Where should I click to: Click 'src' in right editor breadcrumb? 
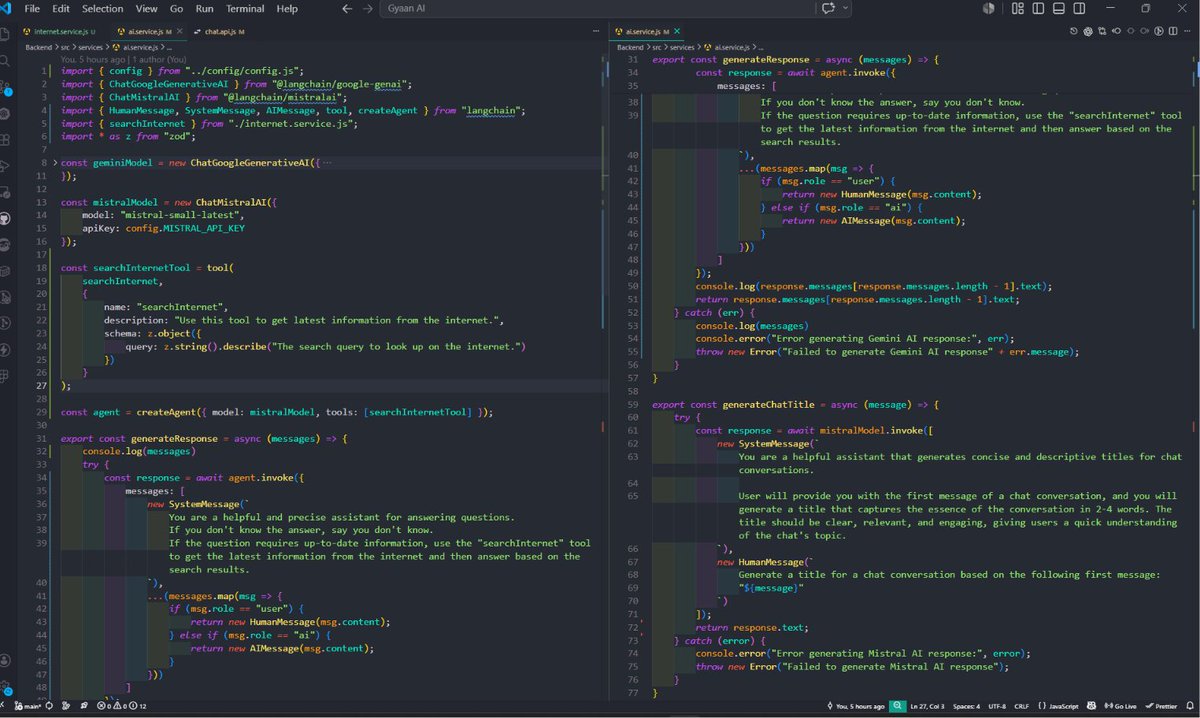[657, 46]
